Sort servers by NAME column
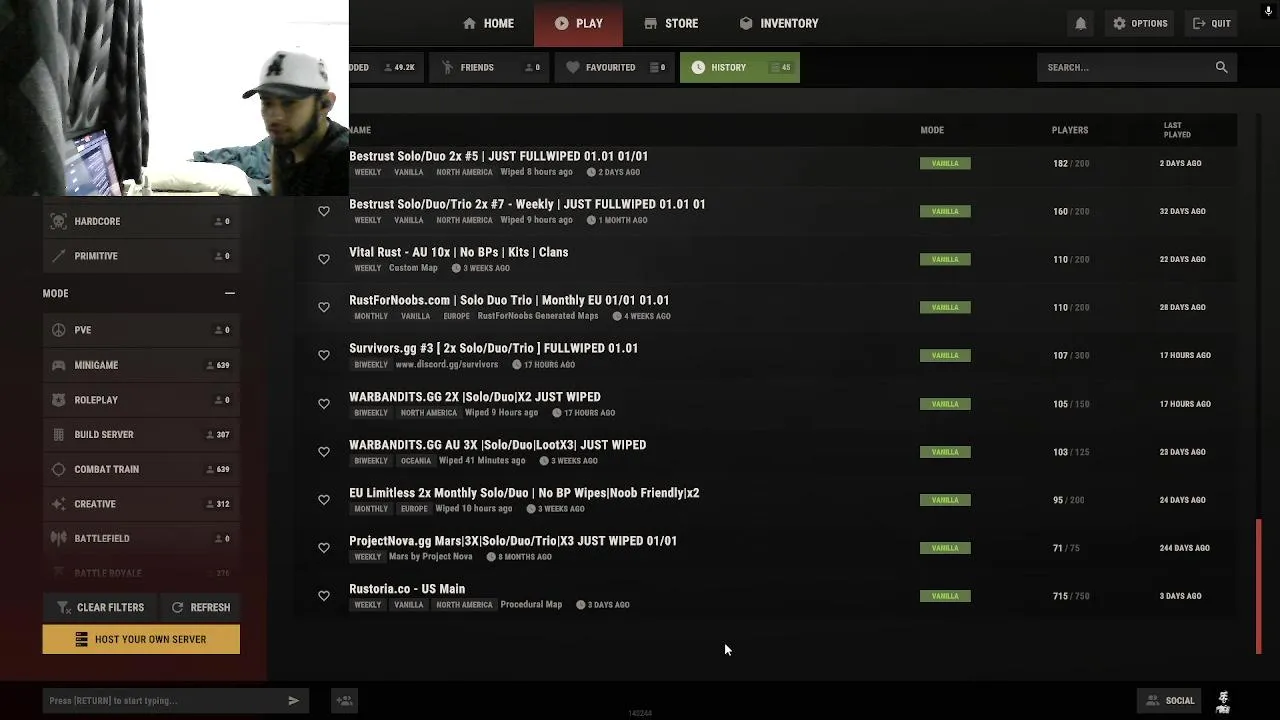Screen dimensions: 1280x720 tap(360, 130)
